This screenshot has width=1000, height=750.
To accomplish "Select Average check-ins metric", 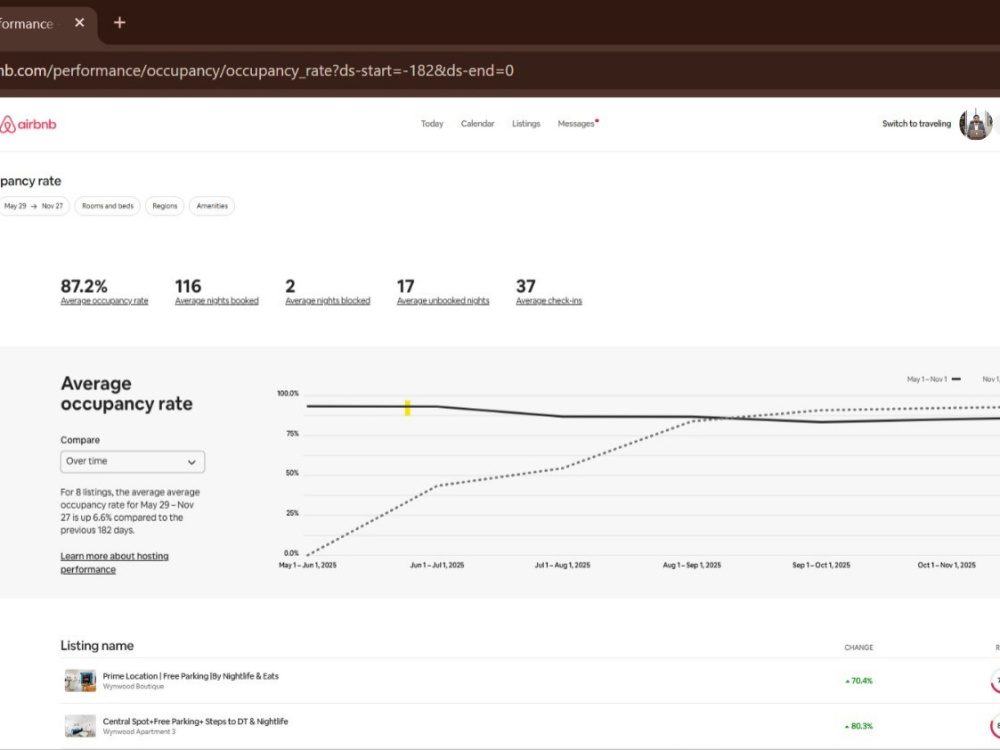I will [x=549, y=301].
